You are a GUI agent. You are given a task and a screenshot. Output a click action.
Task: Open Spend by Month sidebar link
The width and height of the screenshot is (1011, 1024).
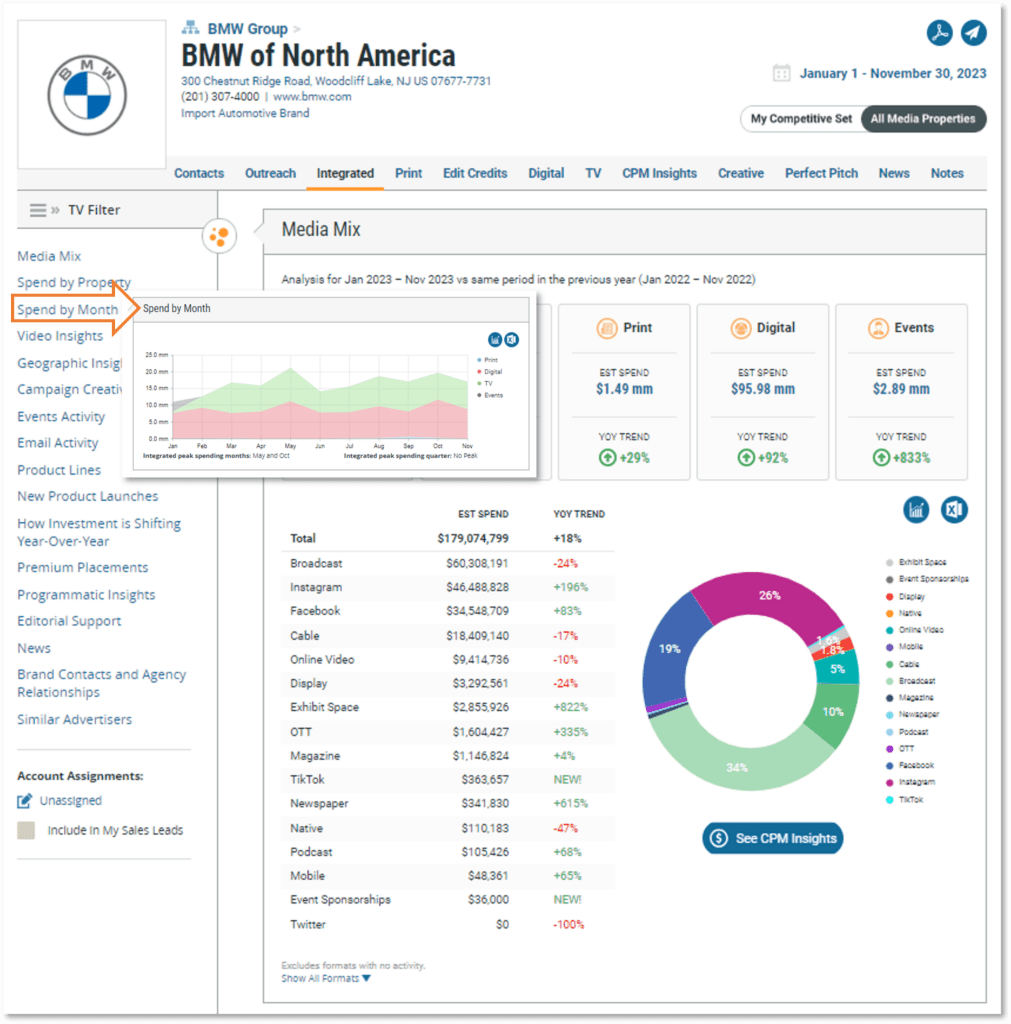click(67, 310)
